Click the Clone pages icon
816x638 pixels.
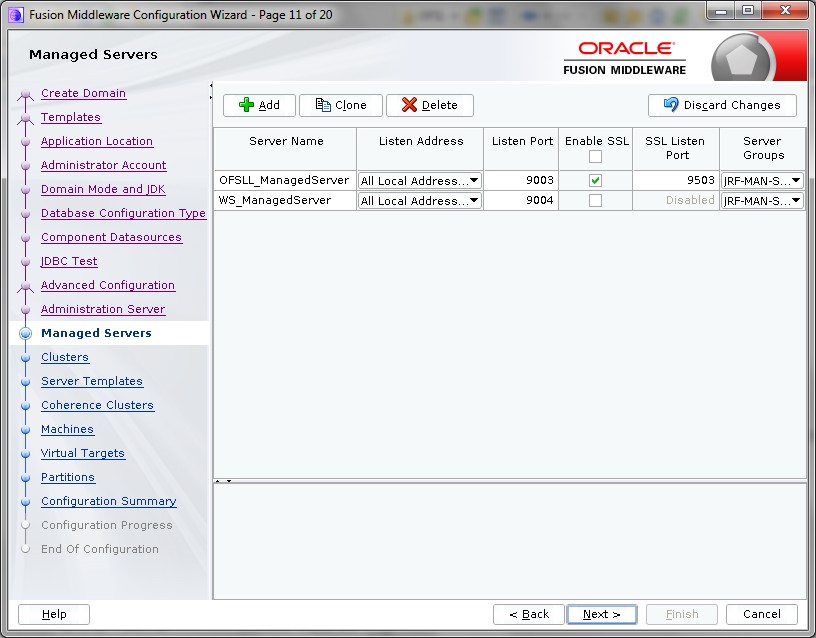tap(323, 105)
